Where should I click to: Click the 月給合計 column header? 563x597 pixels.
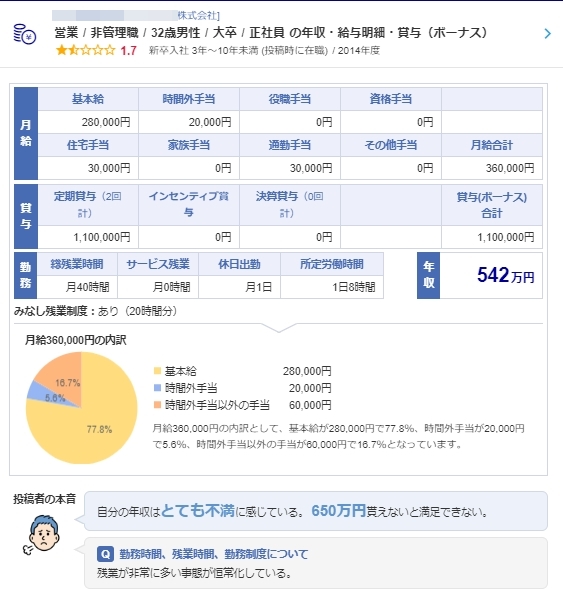[492, 145]
